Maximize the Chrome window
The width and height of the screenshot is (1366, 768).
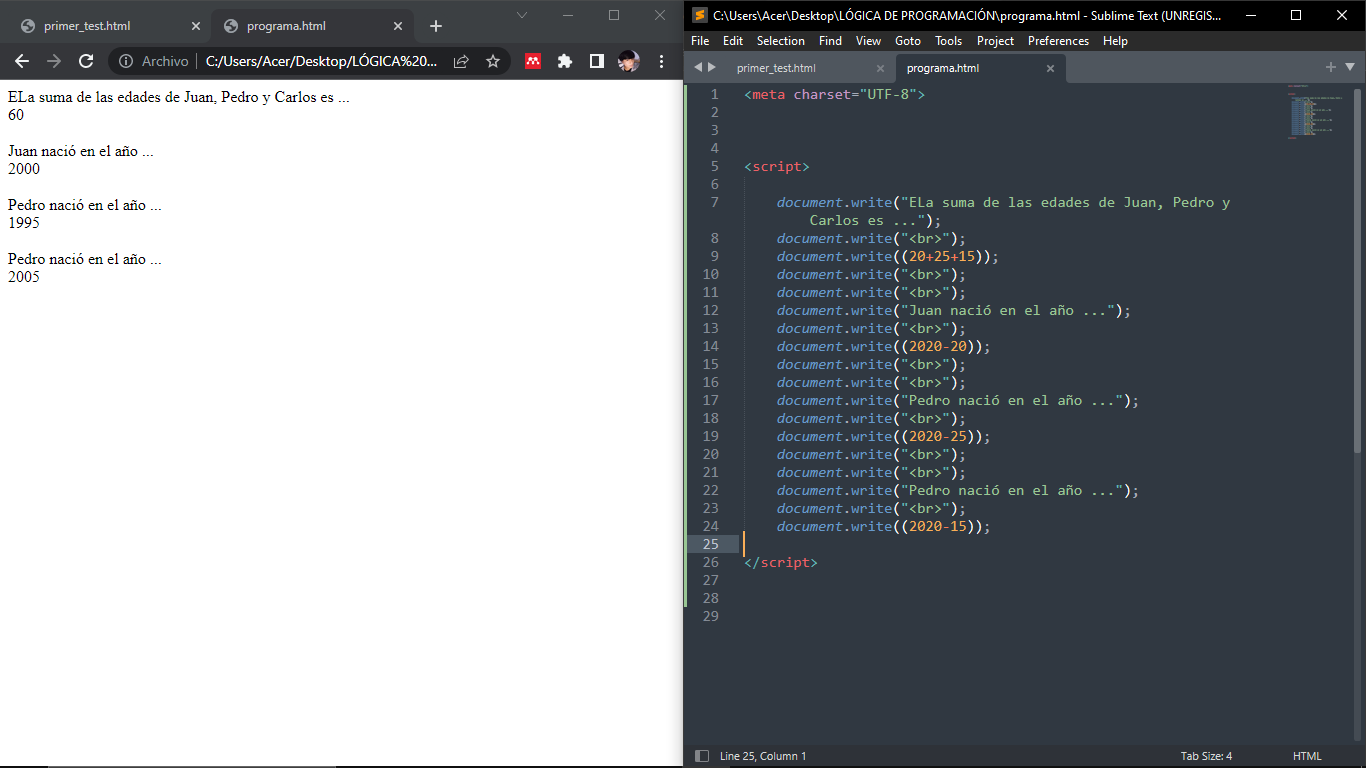coord(614,15)
